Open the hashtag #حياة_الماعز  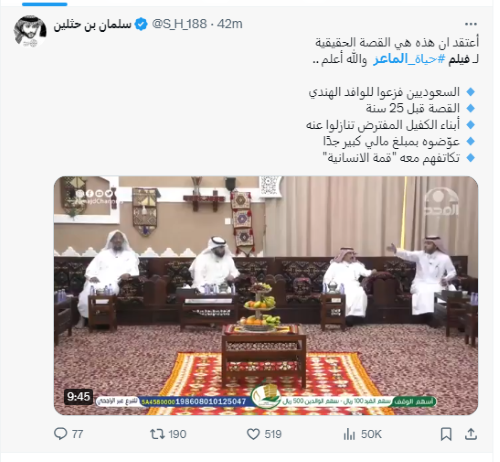(x=409, y=59)
